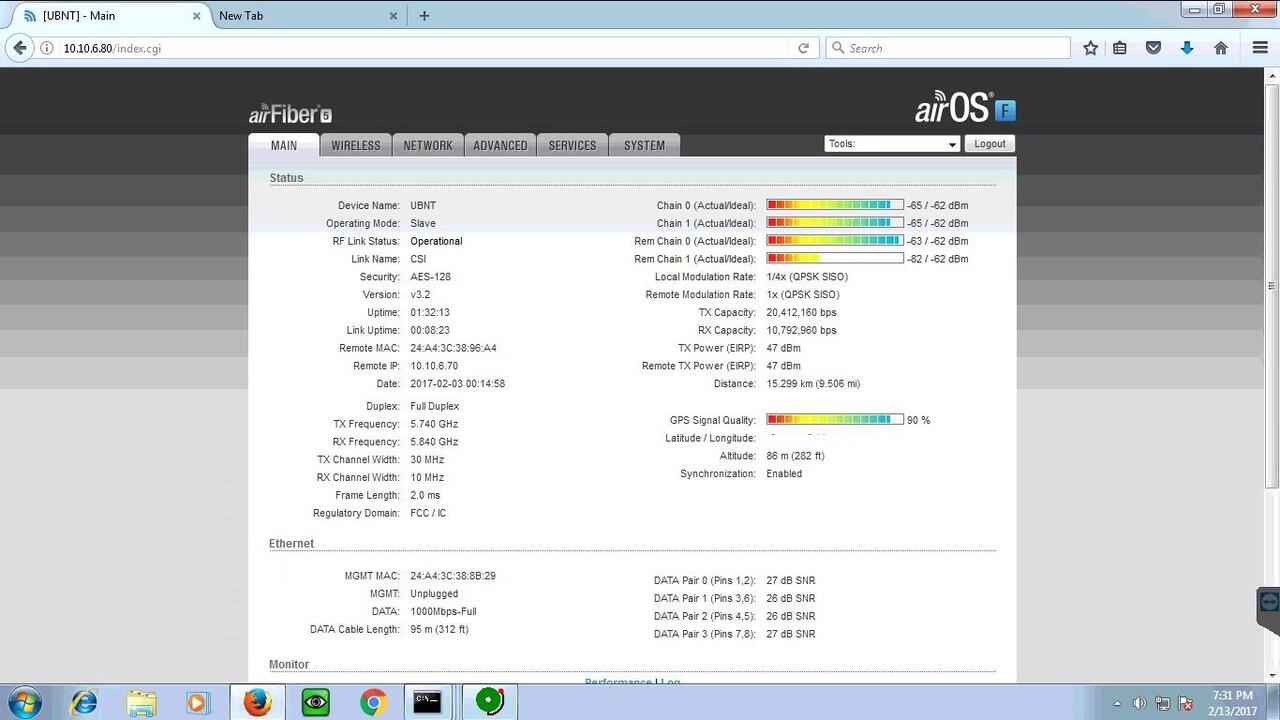The image size is (1280, 720).
Task: Click the airOS F logo
Action: click(965, 108)
